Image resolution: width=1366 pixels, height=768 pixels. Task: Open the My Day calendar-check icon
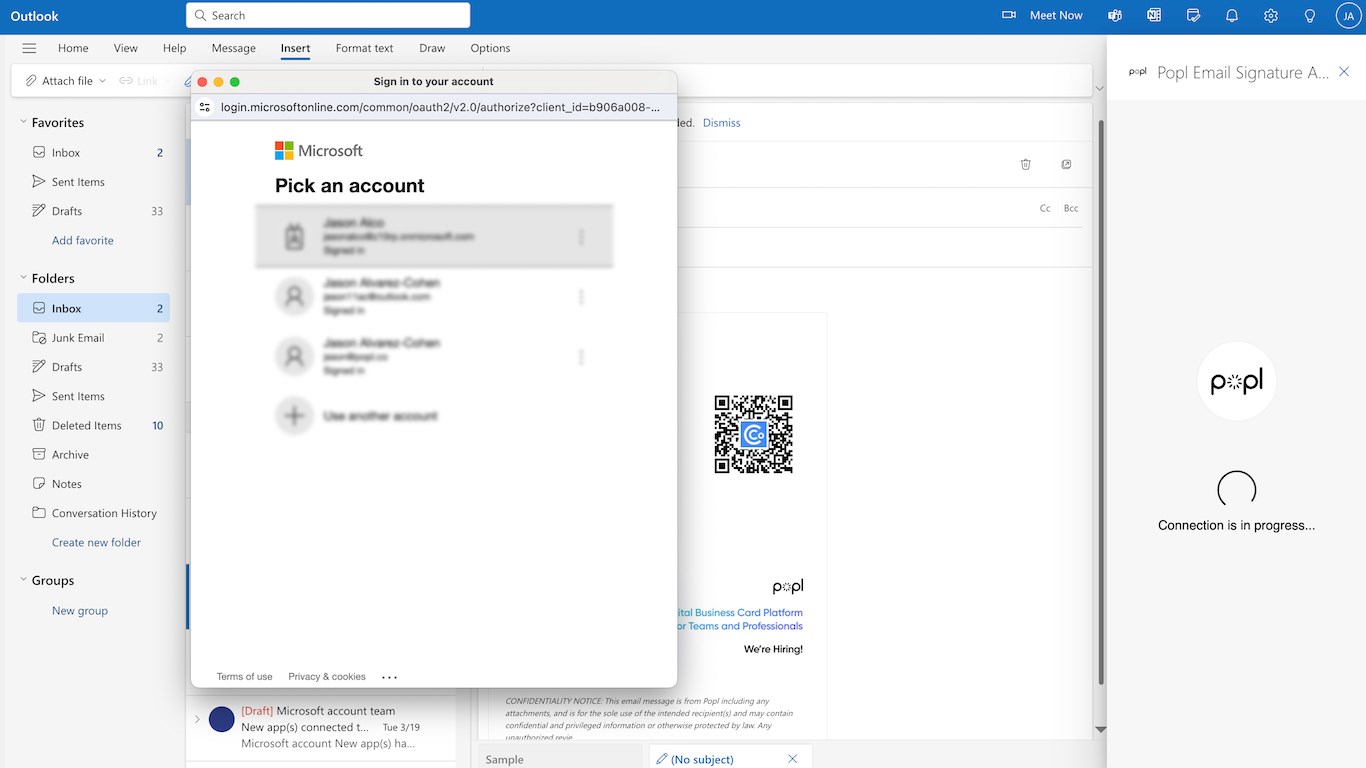pos(1193,16)
